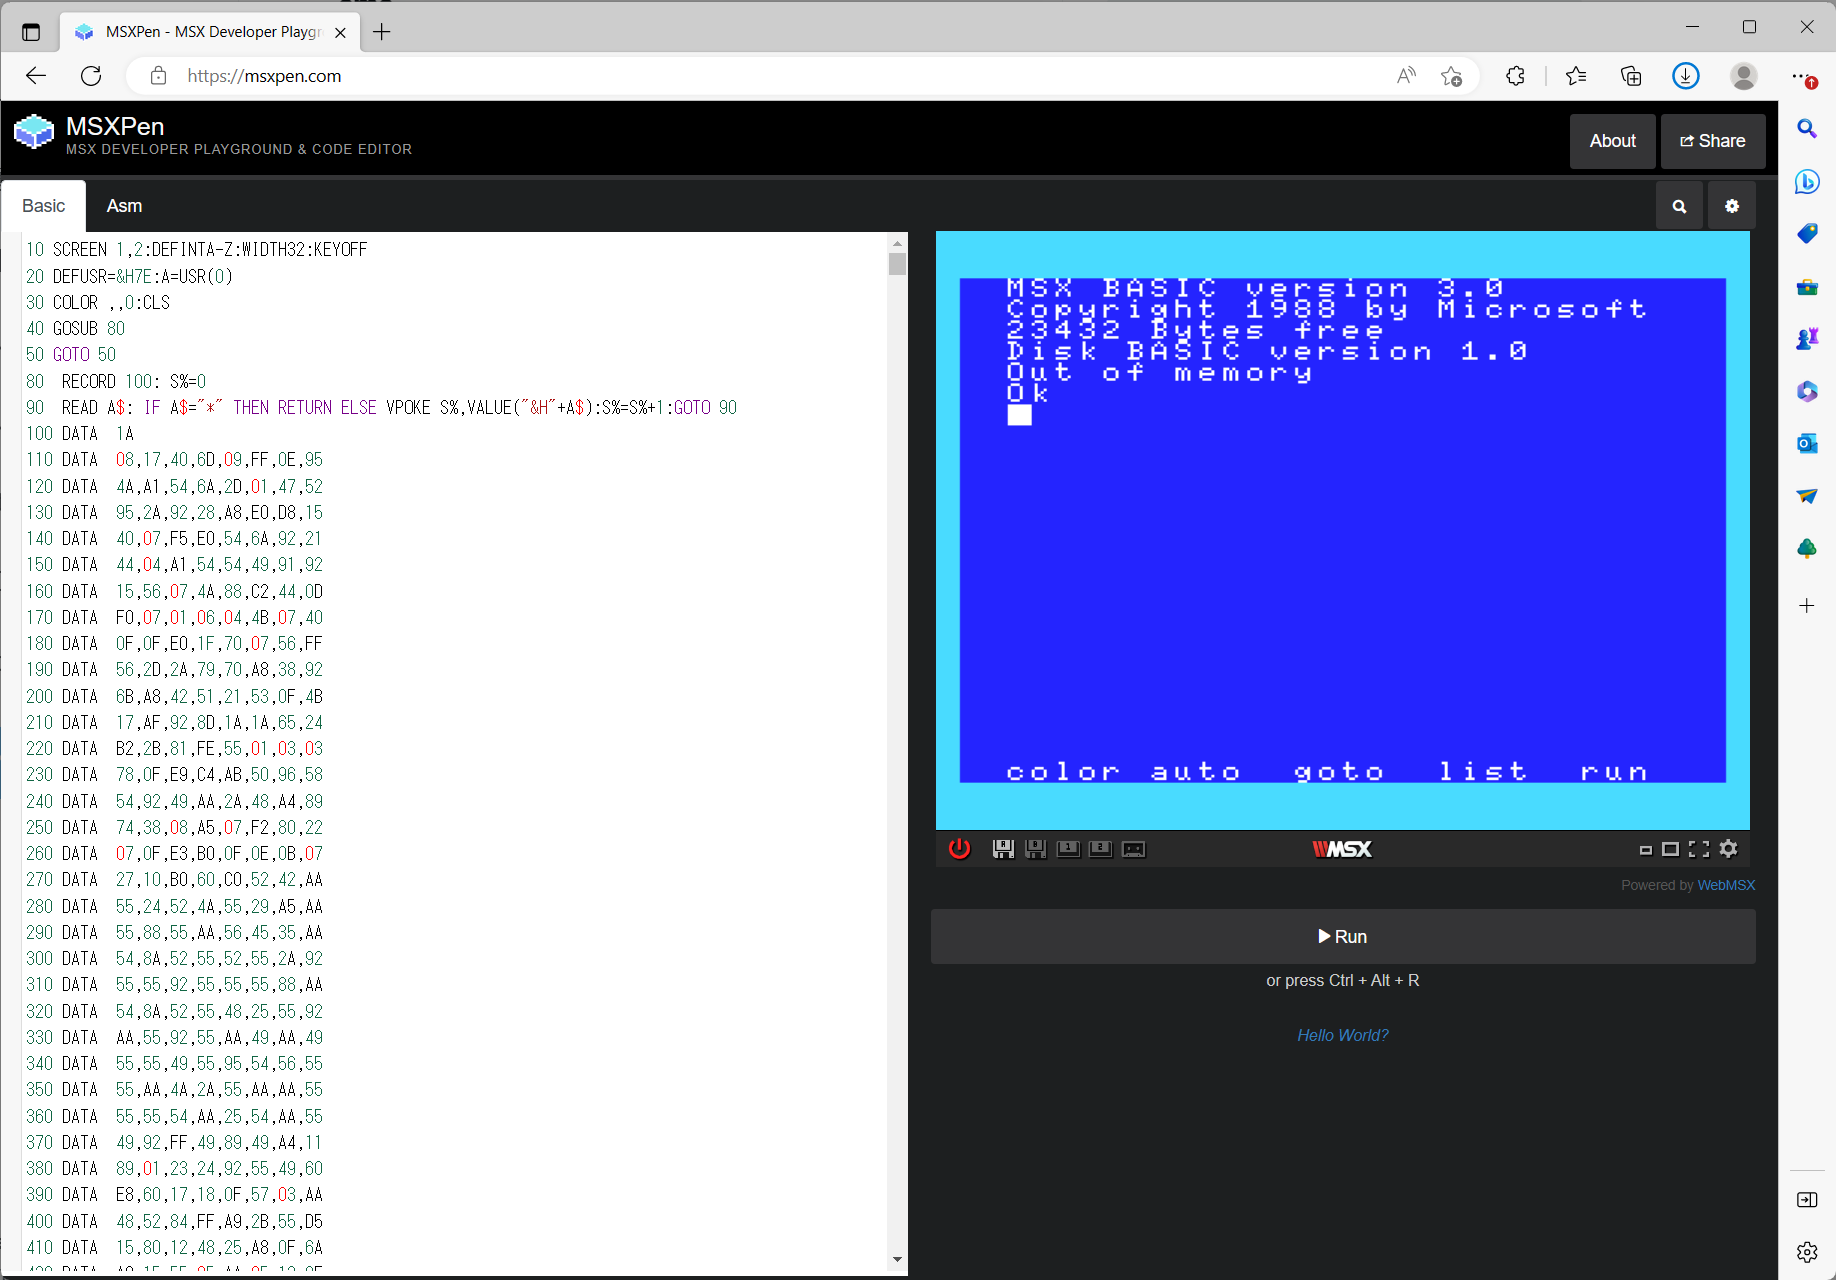Open the editor search tool

[1679, 205]
